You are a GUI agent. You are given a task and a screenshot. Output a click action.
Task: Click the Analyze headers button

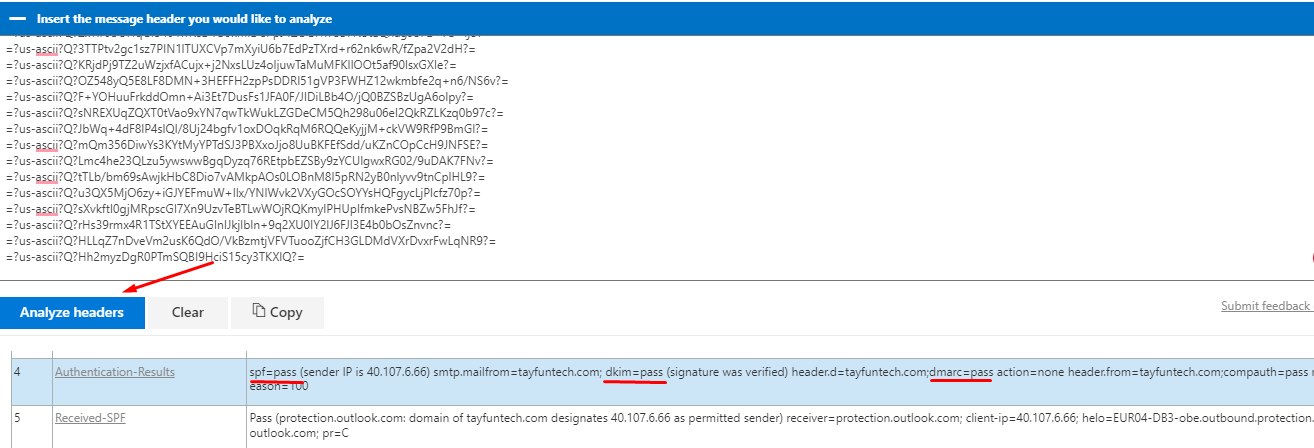[x=72, y=312]
